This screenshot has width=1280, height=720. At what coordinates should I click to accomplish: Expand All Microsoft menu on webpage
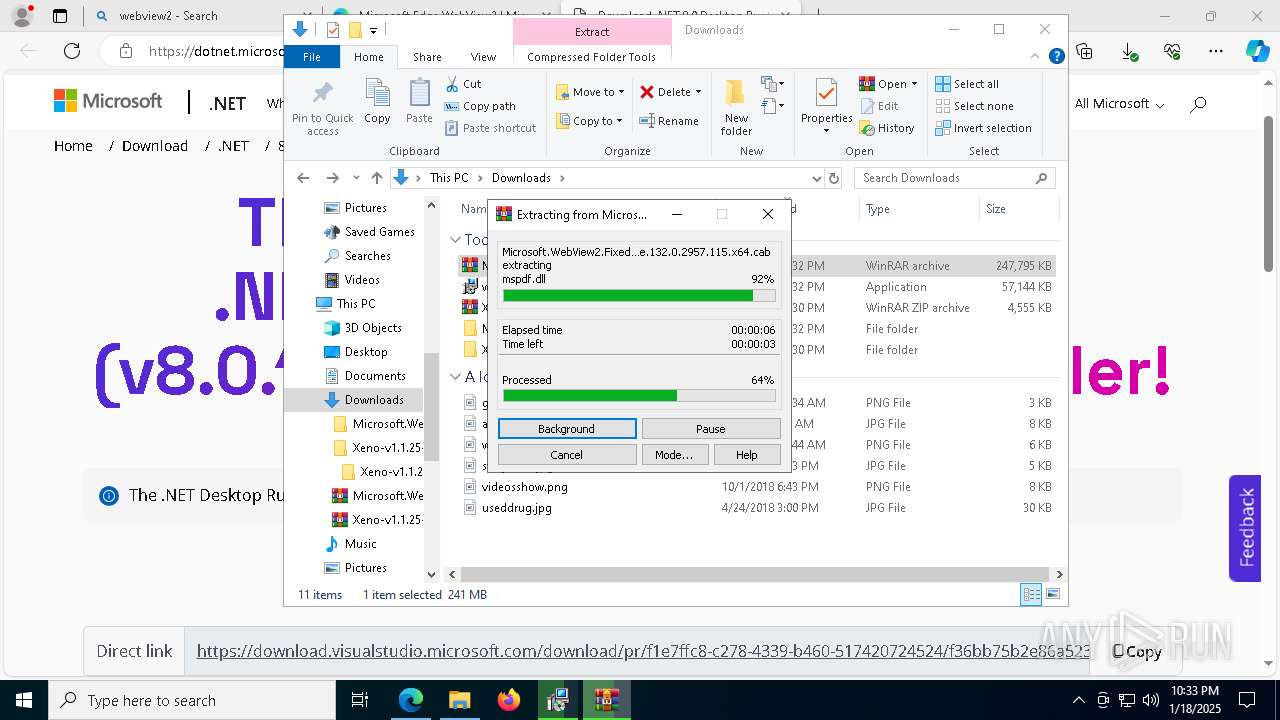[x=1119, y=104]
